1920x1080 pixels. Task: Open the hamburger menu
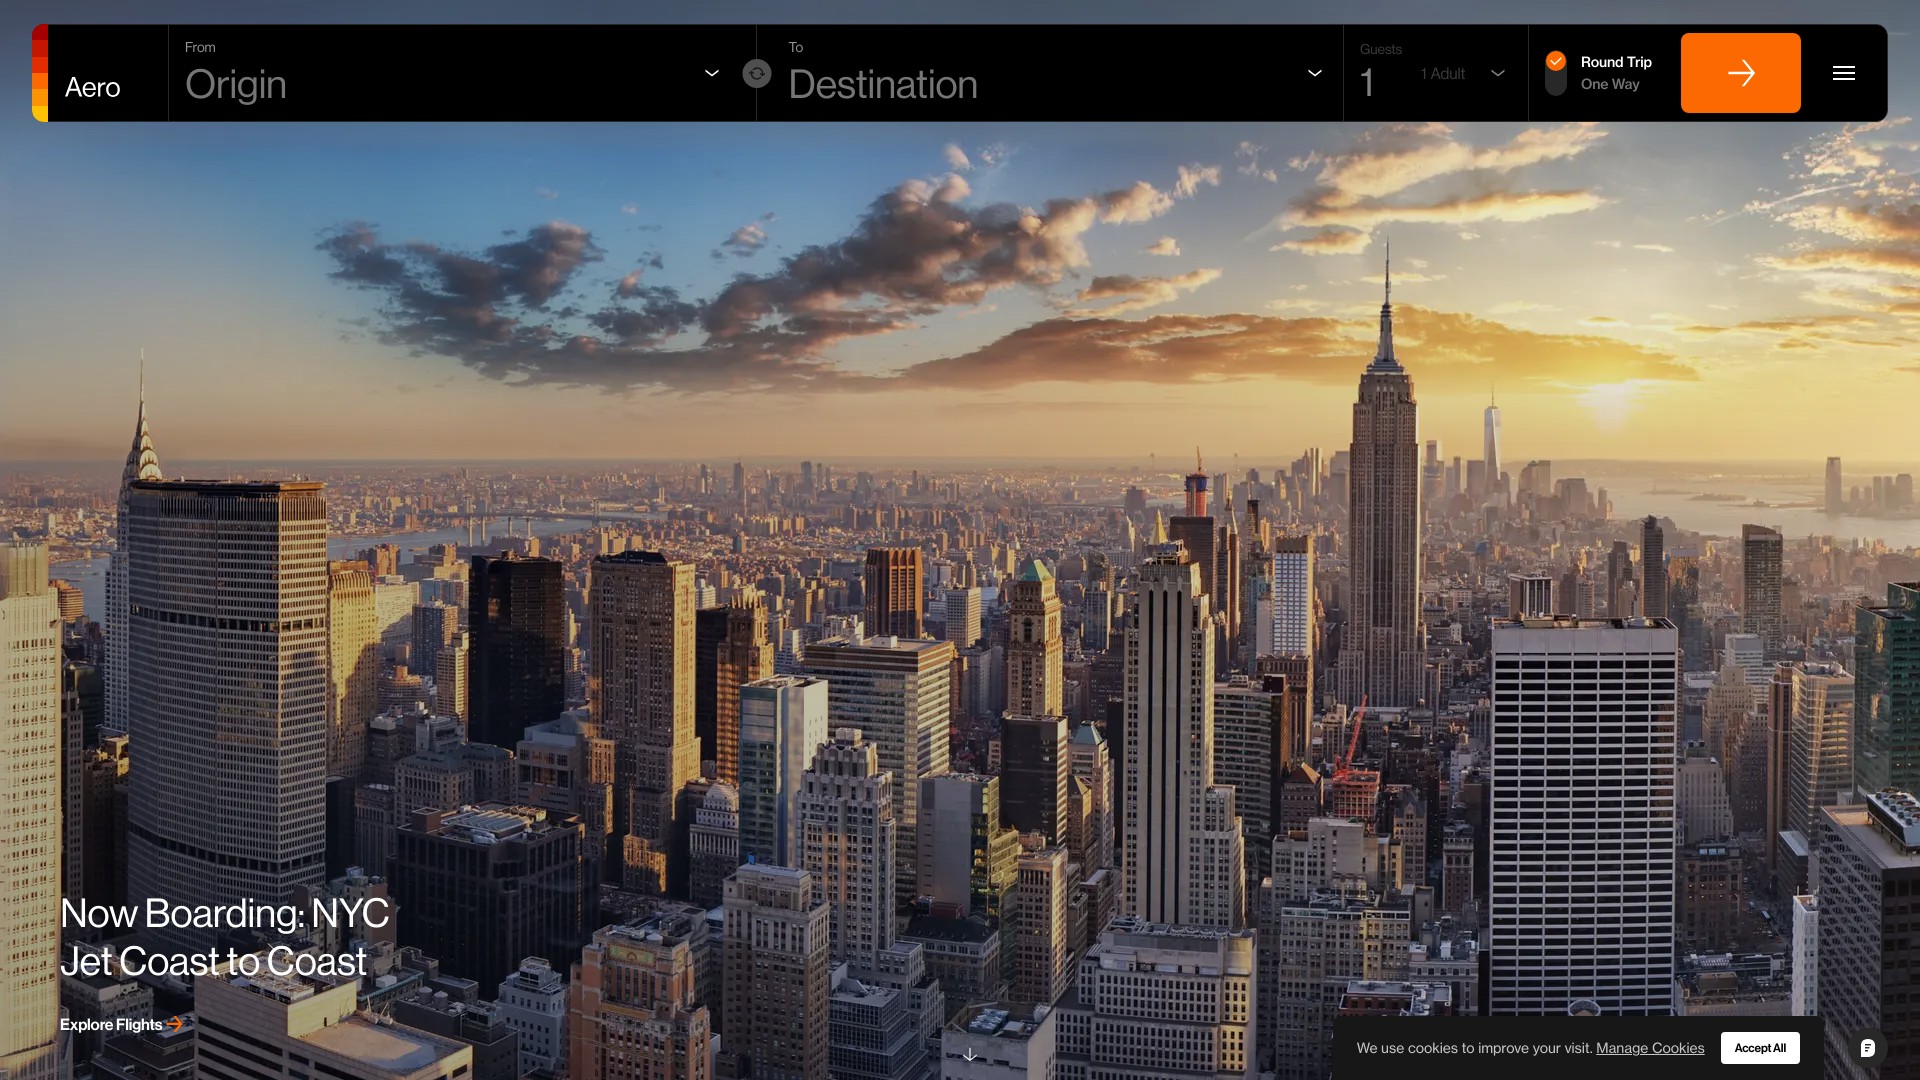(x=1843, y=73)
